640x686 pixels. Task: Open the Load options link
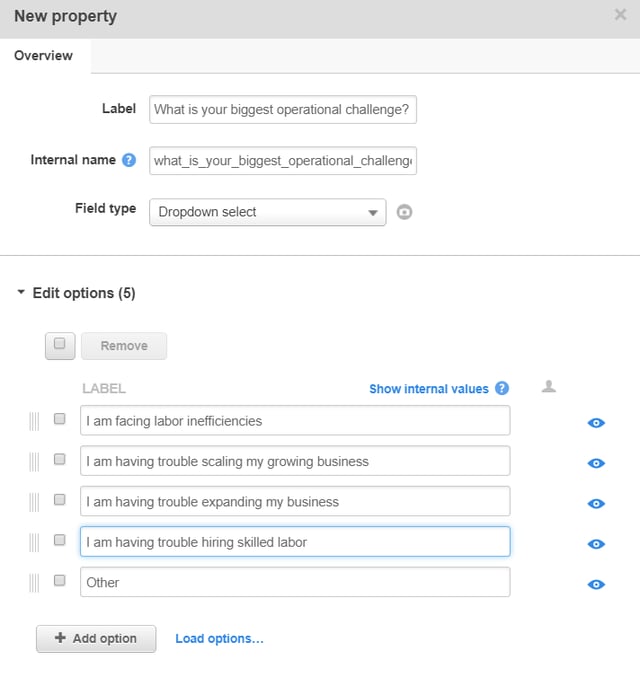[x=219, y=638]
